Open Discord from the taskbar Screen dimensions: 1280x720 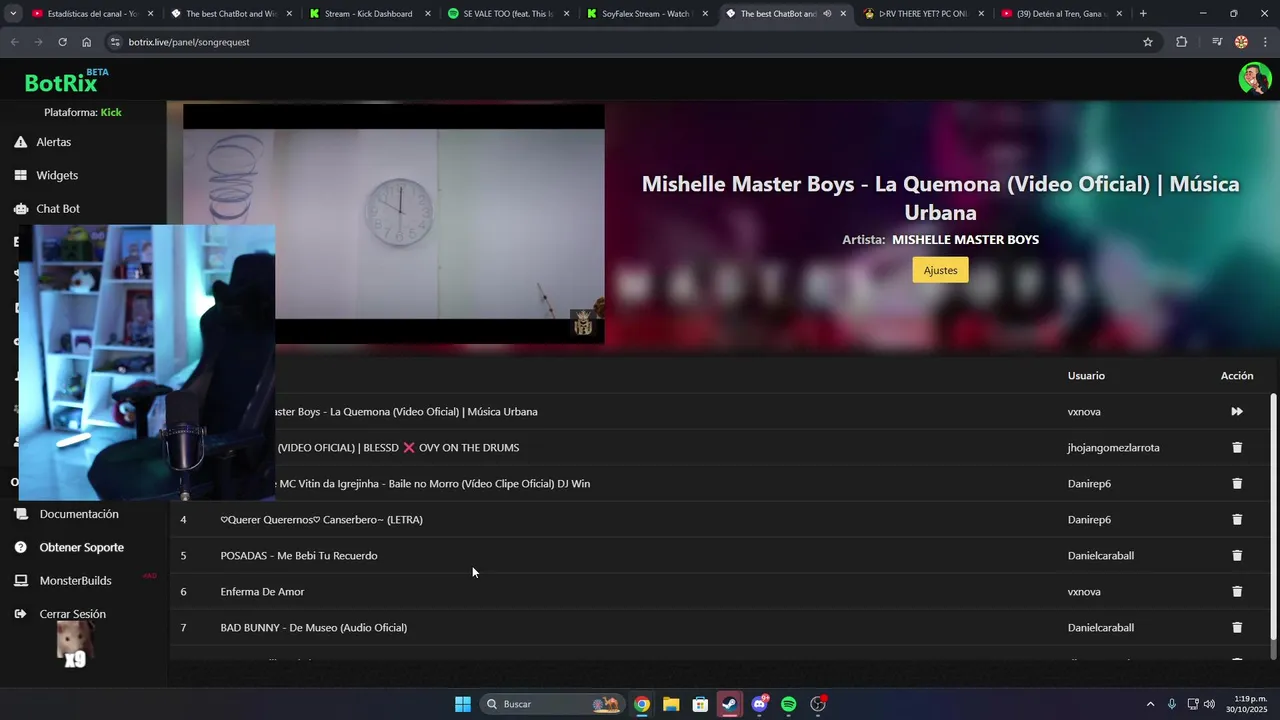[760, 704]
